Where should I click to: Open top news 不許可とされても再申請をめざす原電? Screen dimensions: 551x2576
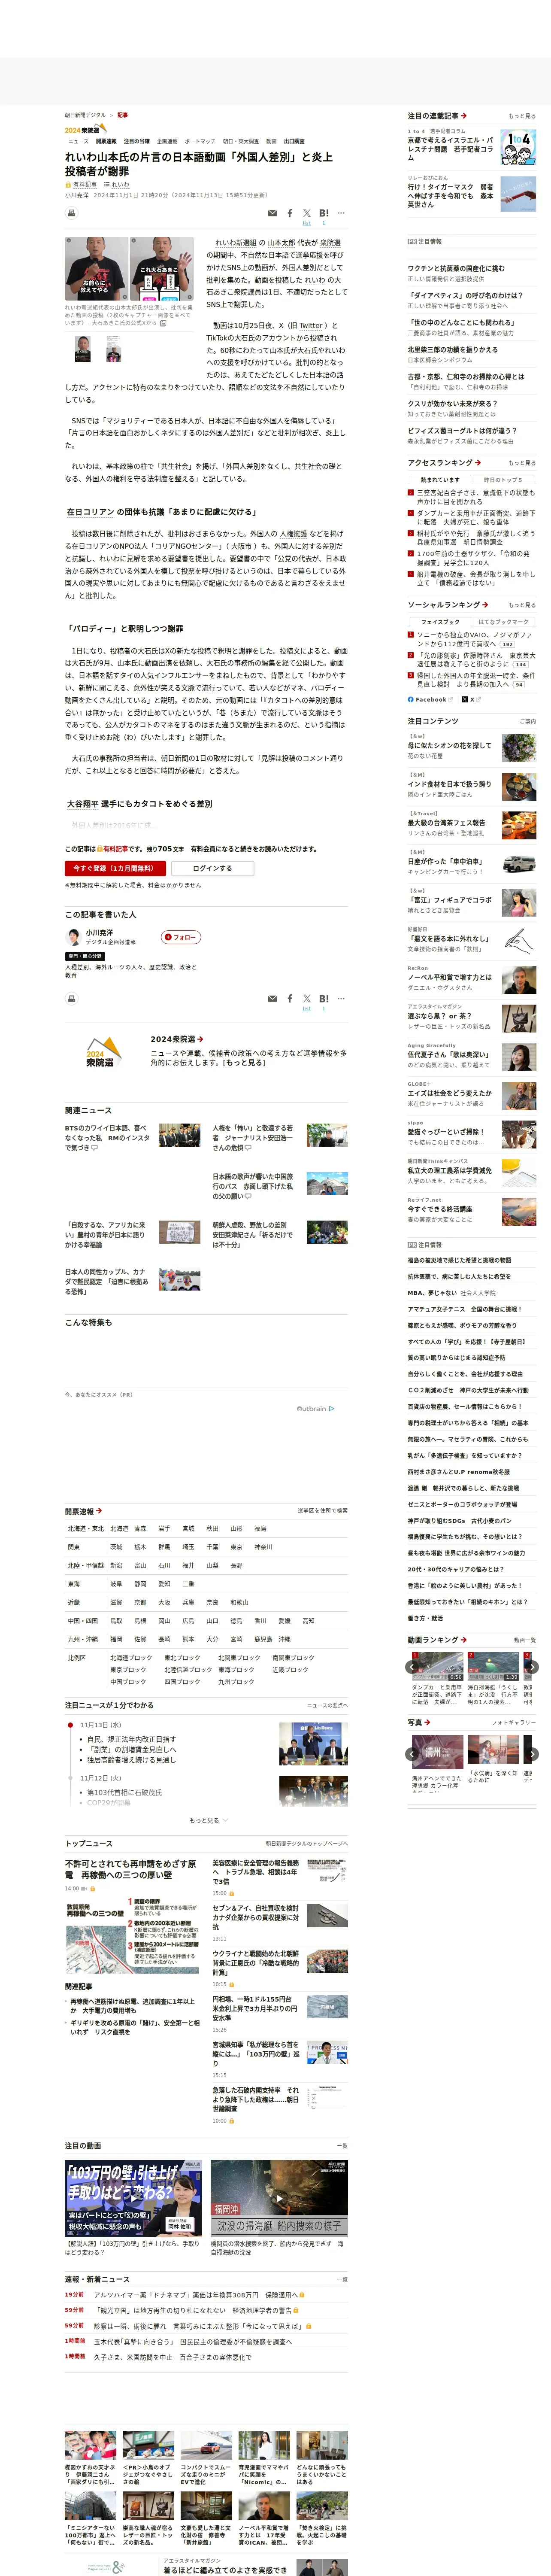(130, 1869)
